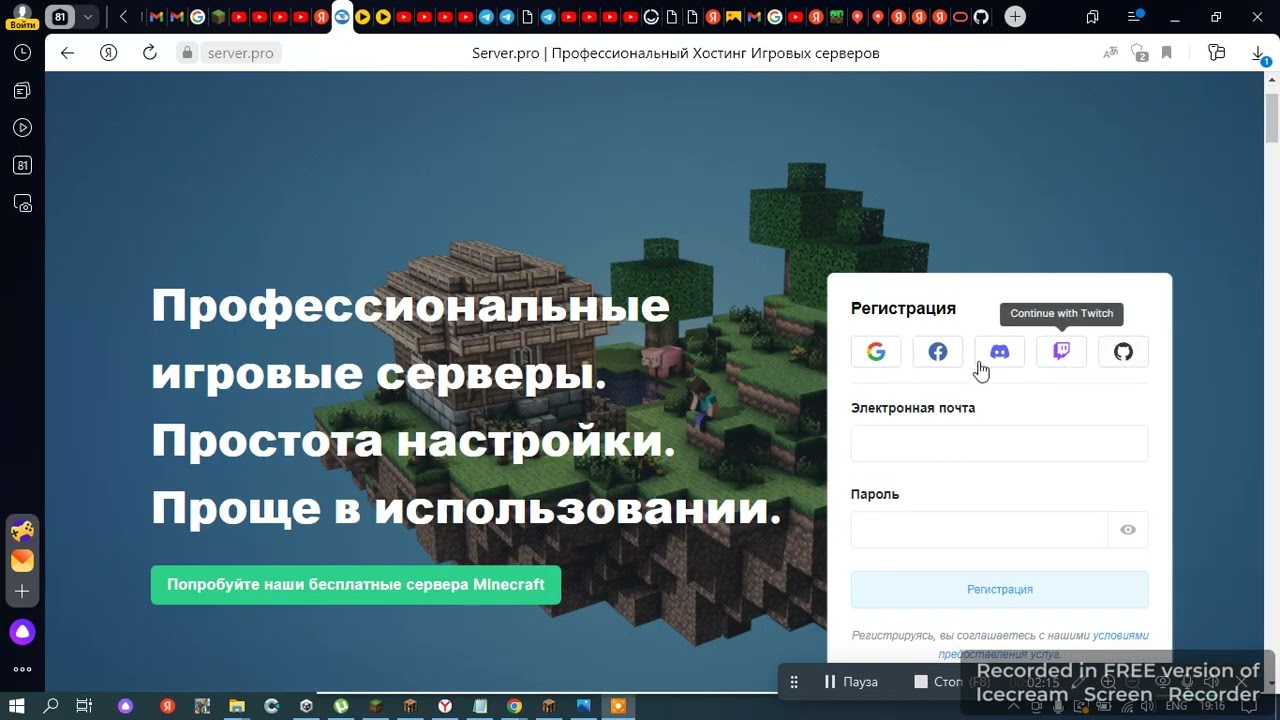The image size is (1280, 720).
Task: Continue registration with Google icon
Action: [876, 352]
